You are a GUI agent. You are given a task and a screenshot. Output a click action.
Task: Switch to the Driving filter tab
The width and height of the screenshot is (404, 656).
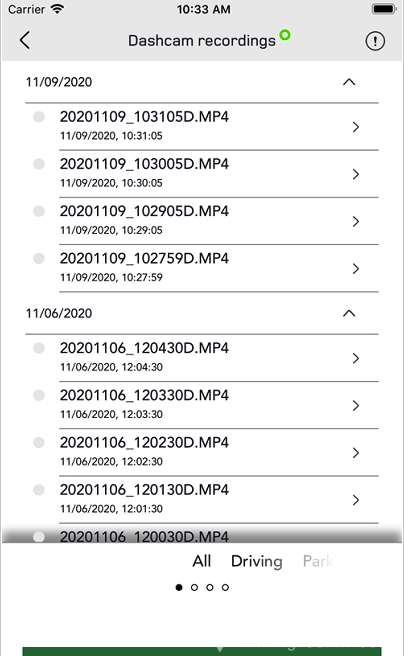[257, 561]
